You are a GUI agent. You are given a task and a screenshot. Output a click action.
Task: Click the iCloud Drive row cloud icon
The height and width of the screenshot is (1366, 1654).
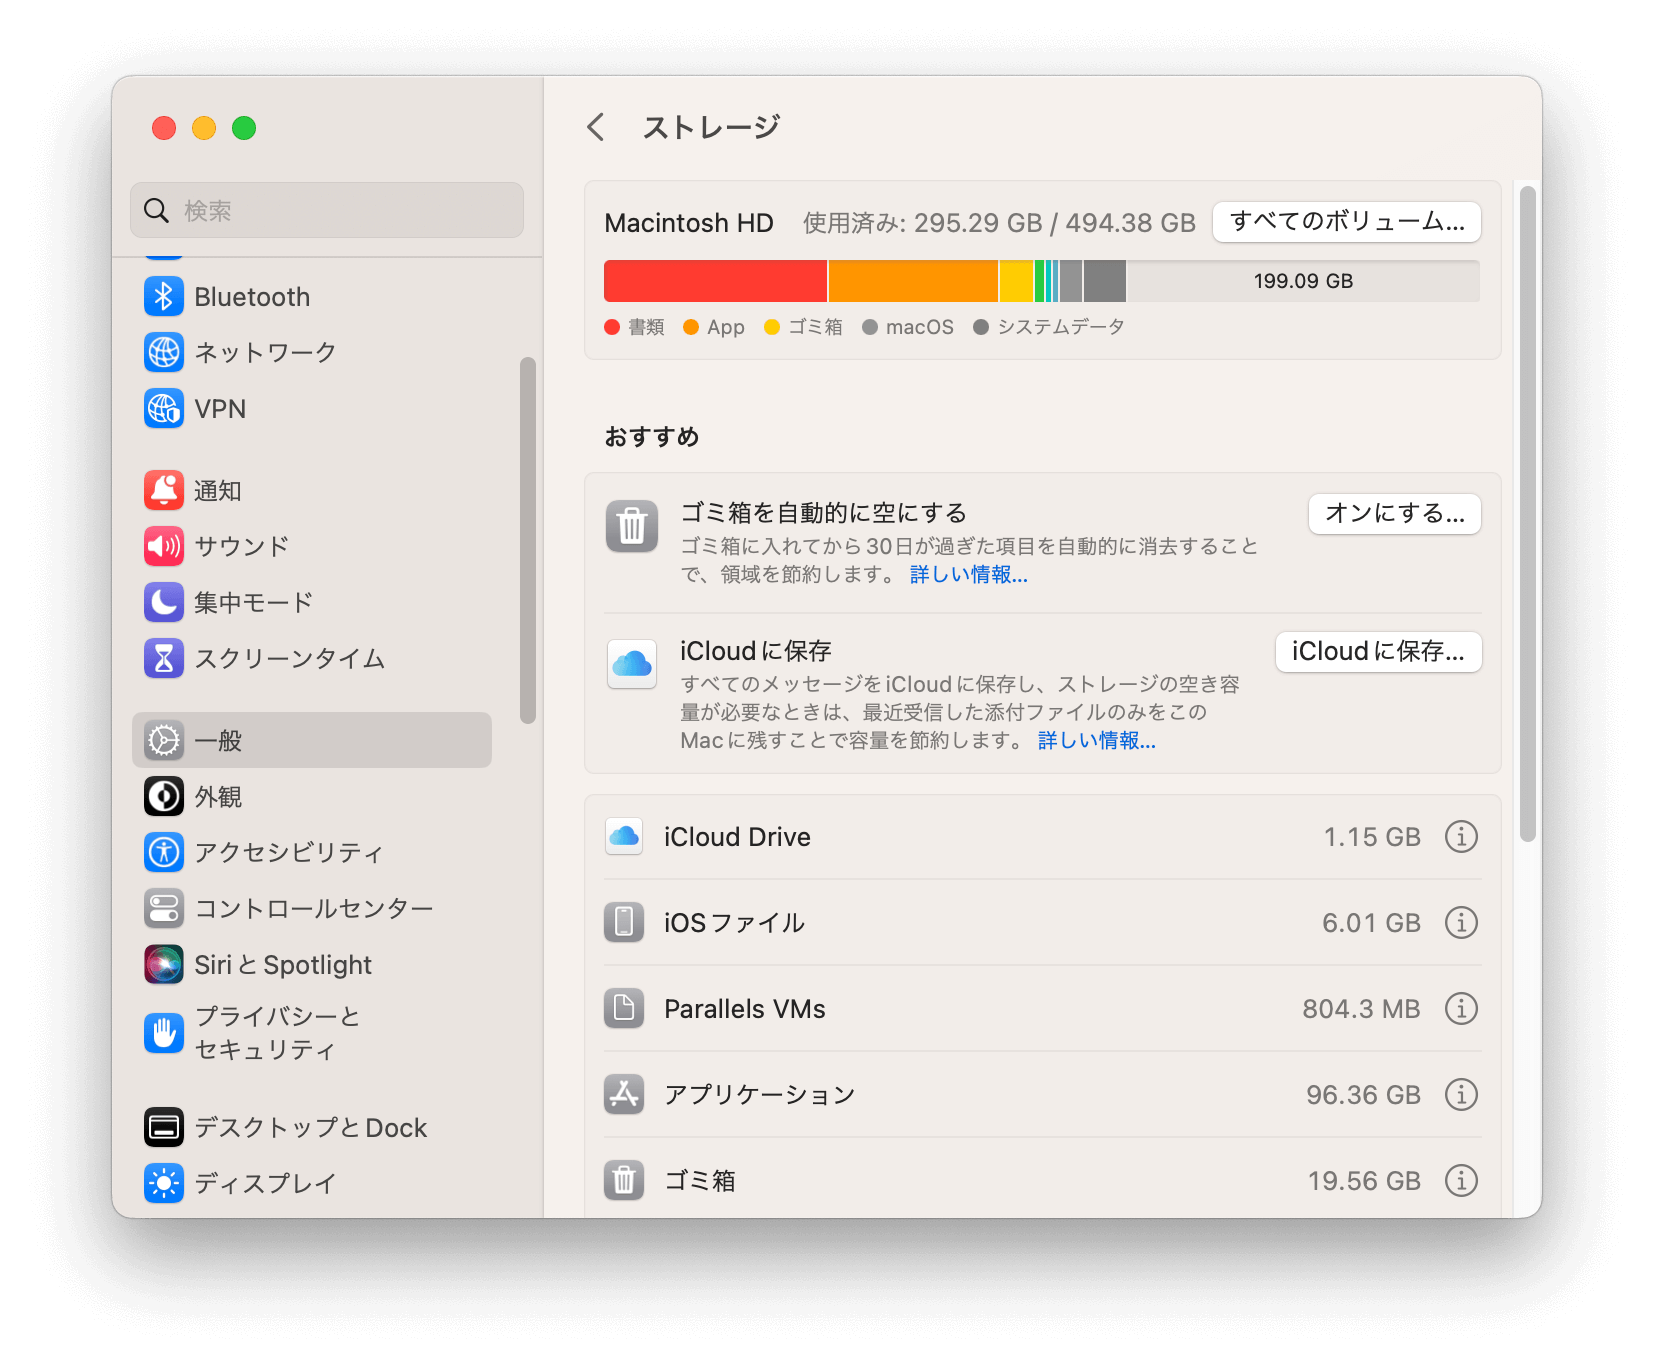624,836
